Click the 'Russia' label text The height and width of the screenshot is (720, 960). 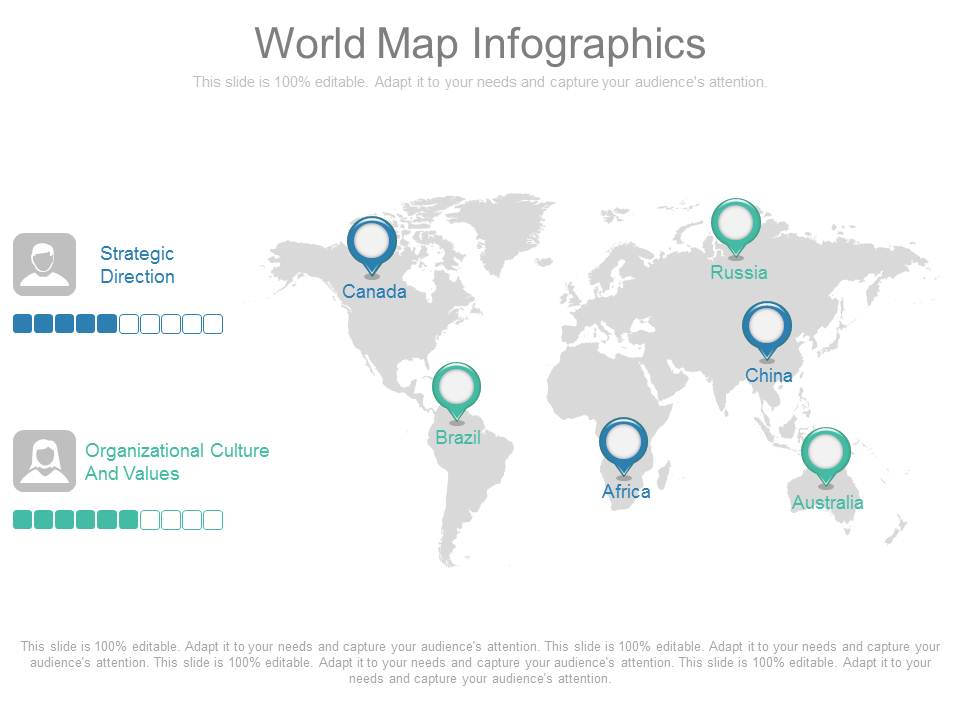click(x=739, y=272)
